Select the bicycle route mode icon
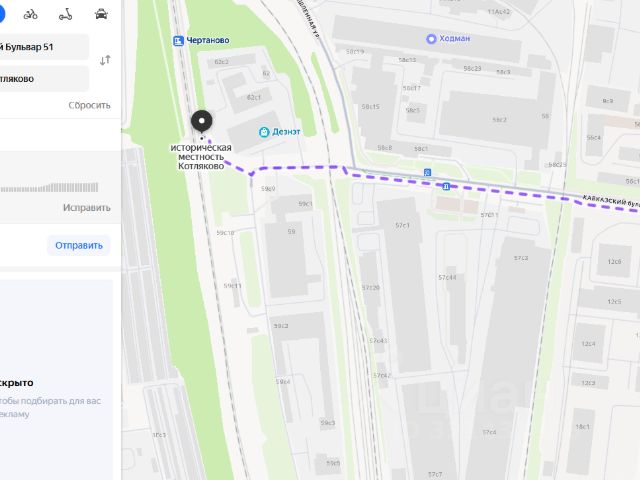The width and height of the screenshot is (640, 480). [x=30, y=14]
